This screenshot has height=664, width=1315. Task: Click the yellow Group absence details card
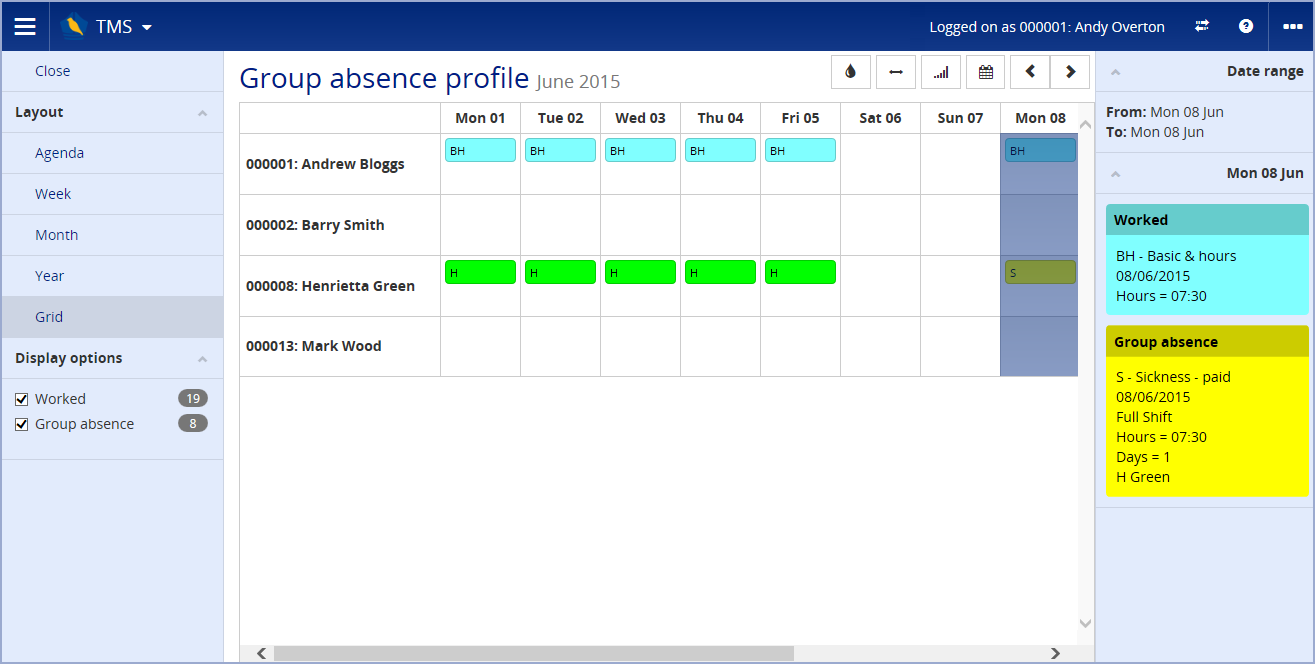(1207, 411)
